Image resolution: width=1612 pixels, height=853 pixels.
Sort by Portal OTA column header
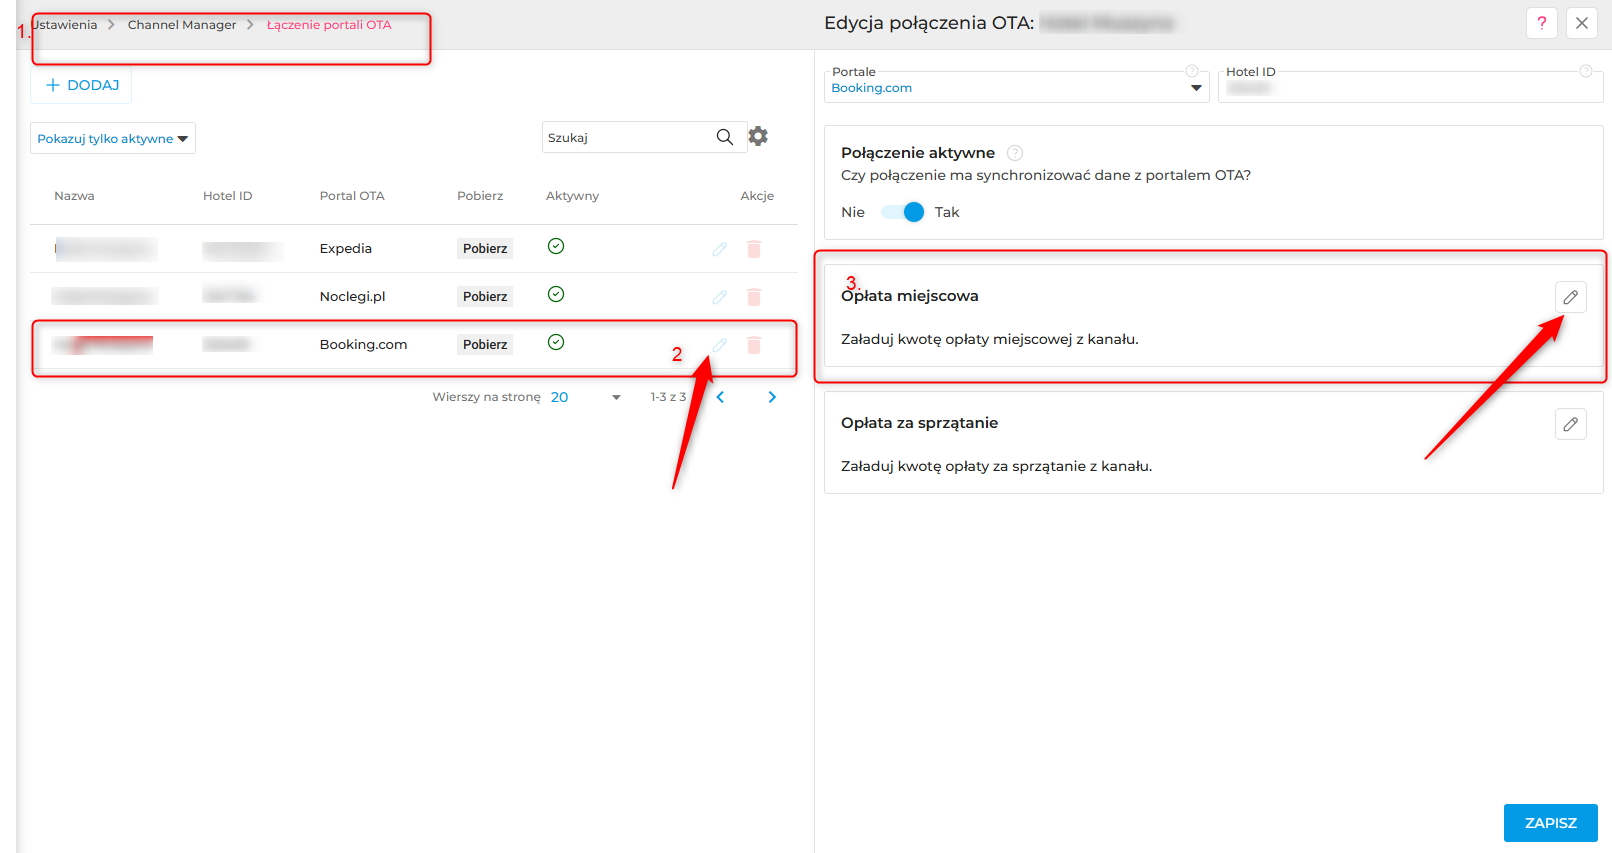[x=352, y=196]
